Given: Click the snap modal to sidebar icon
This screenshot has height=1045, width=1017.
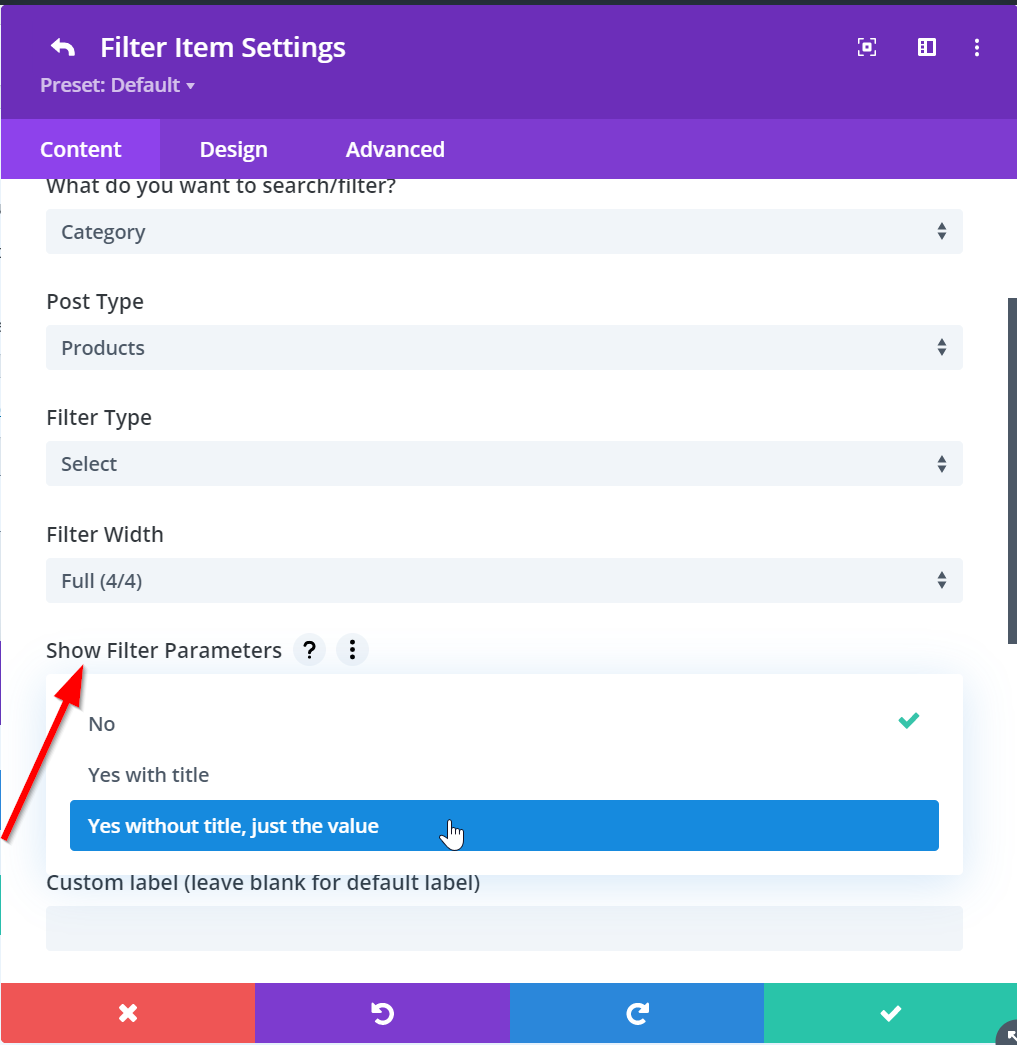Looking at the screenshot, I should pyautogui.click(x=927, y=47).
